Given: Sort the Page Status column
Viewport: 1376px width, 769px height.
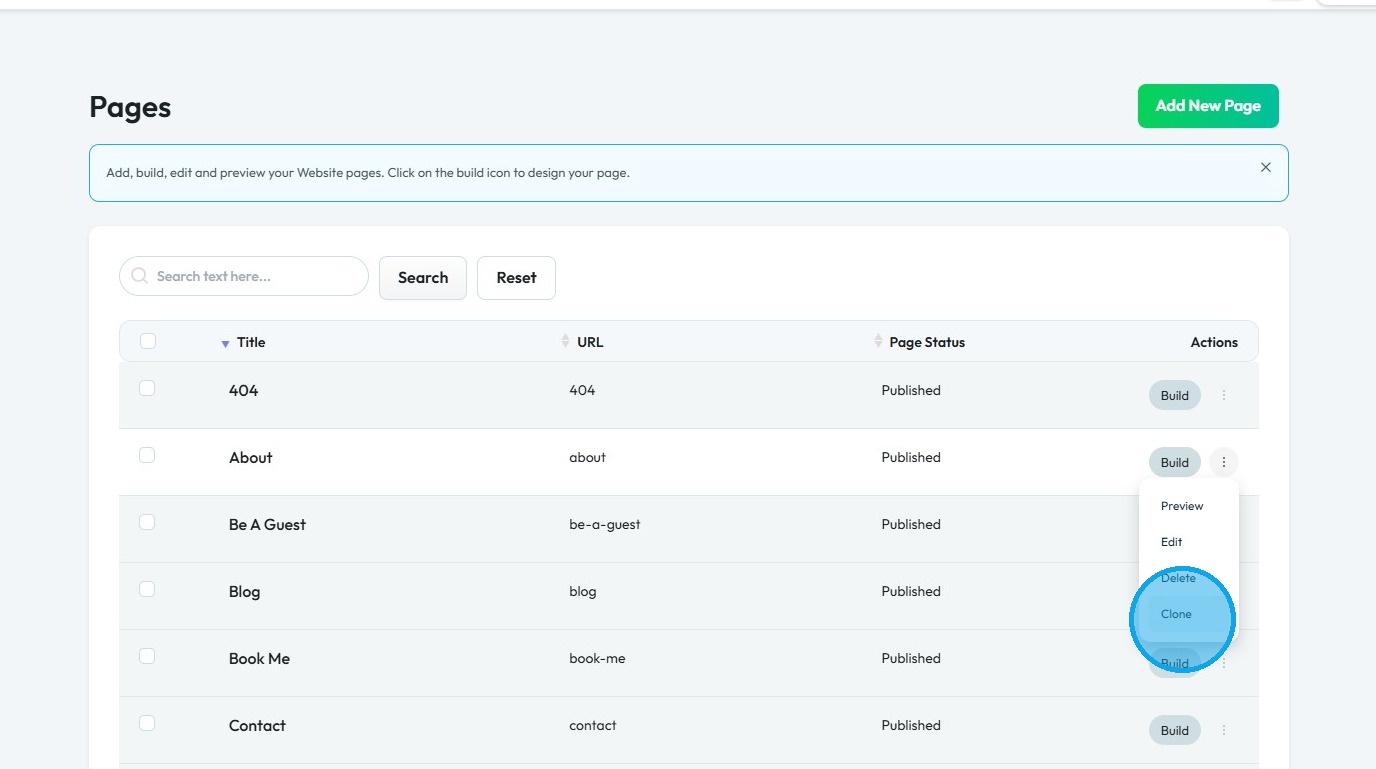Looking at the screenshot, I should point(878,342).
